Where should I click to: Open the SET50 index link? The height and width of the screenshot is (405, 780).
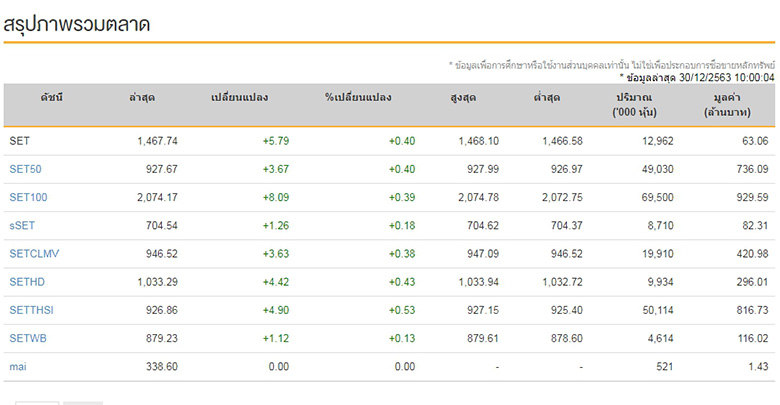(x=25, y=169)
